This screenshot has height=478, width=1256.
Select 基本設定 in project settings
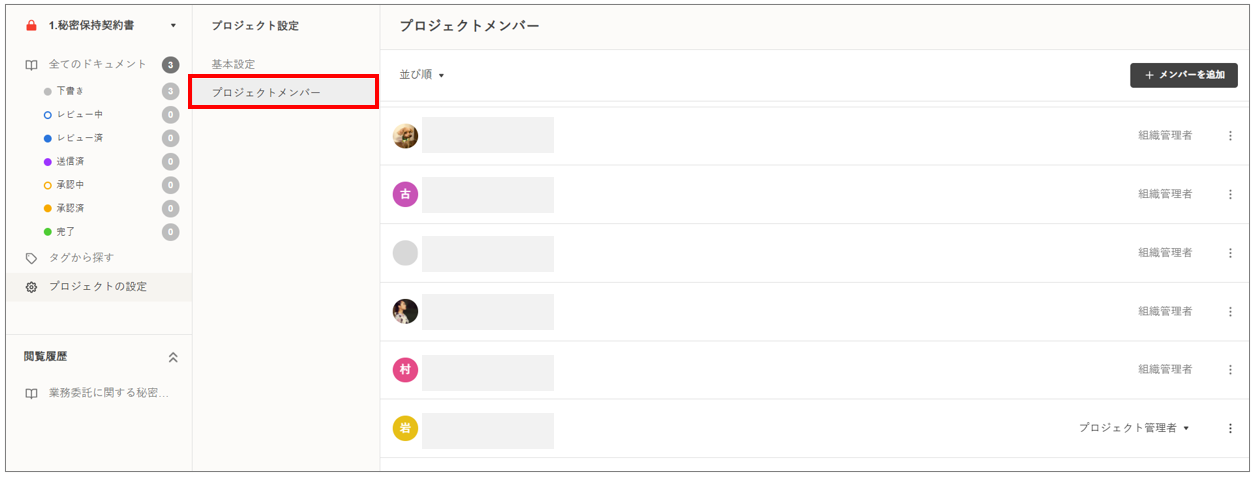(x=233, y=64)
